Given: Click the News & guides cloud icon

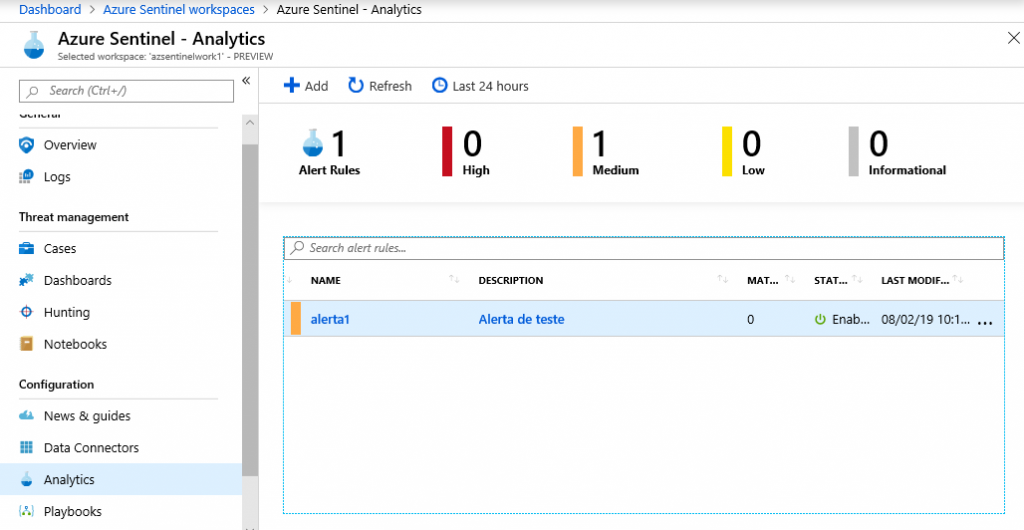Looking at the screenshot, I should [27, 416].
